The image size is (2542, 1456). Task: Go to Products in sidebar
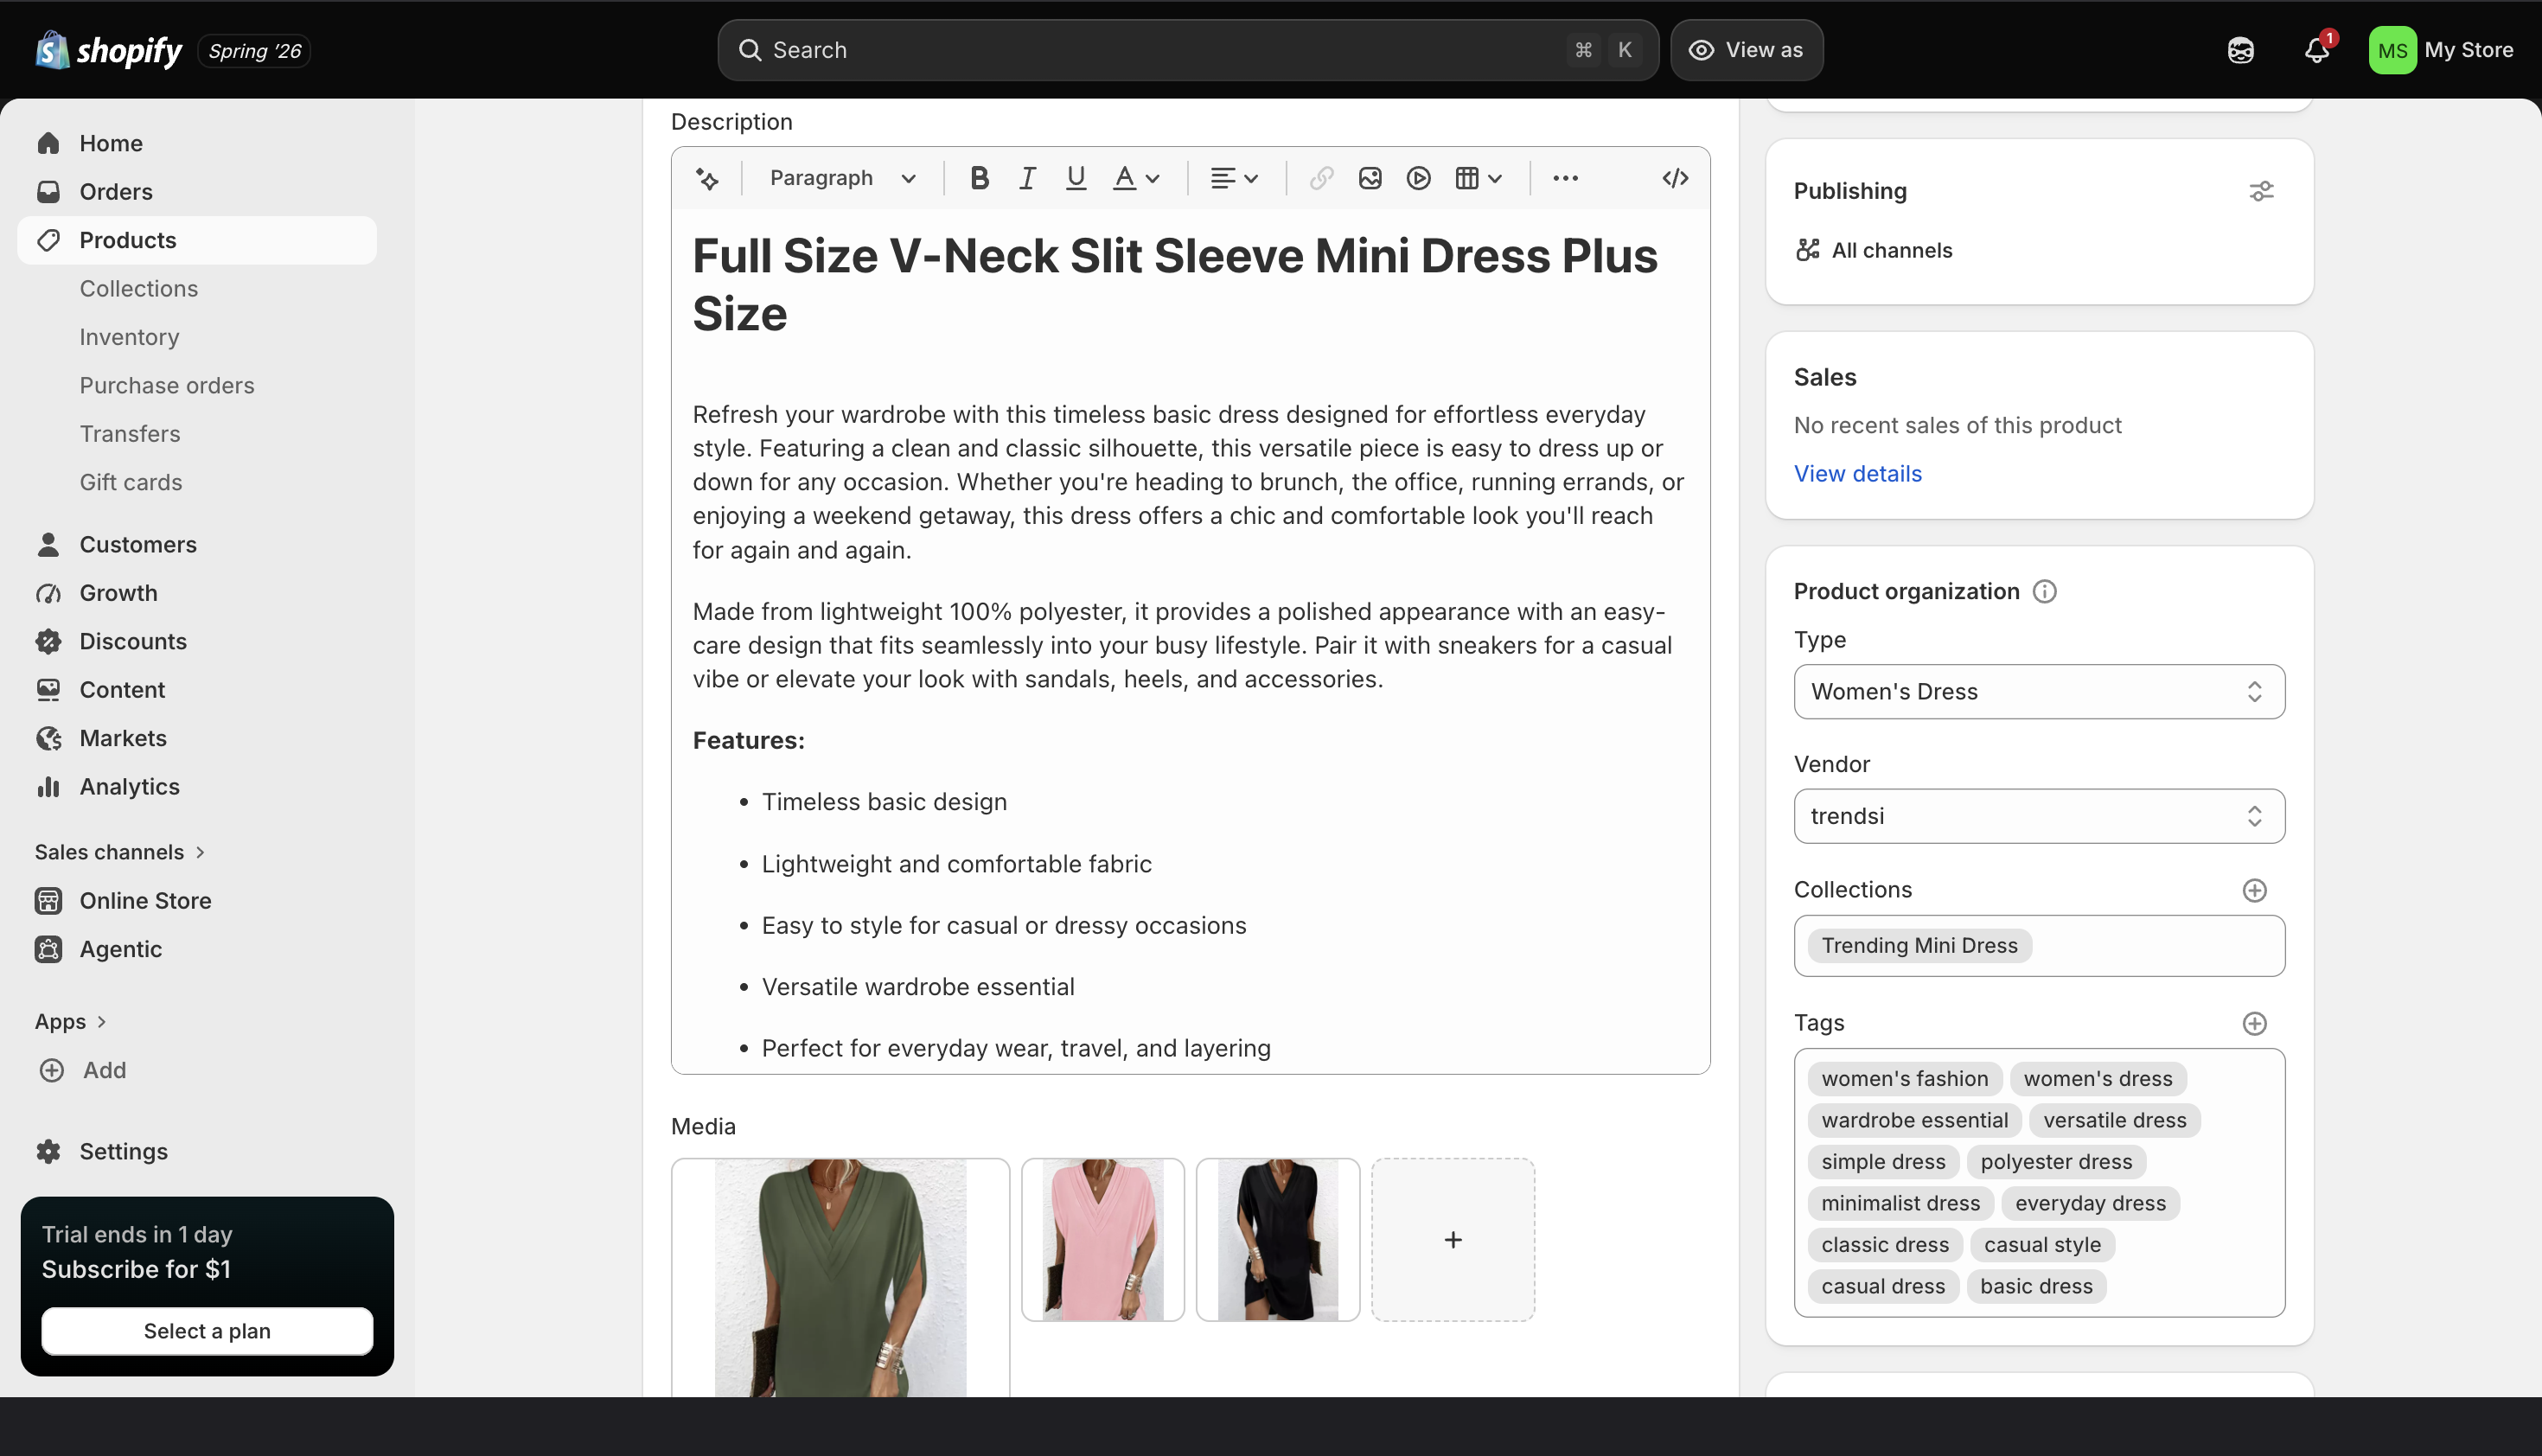[197, 240]
